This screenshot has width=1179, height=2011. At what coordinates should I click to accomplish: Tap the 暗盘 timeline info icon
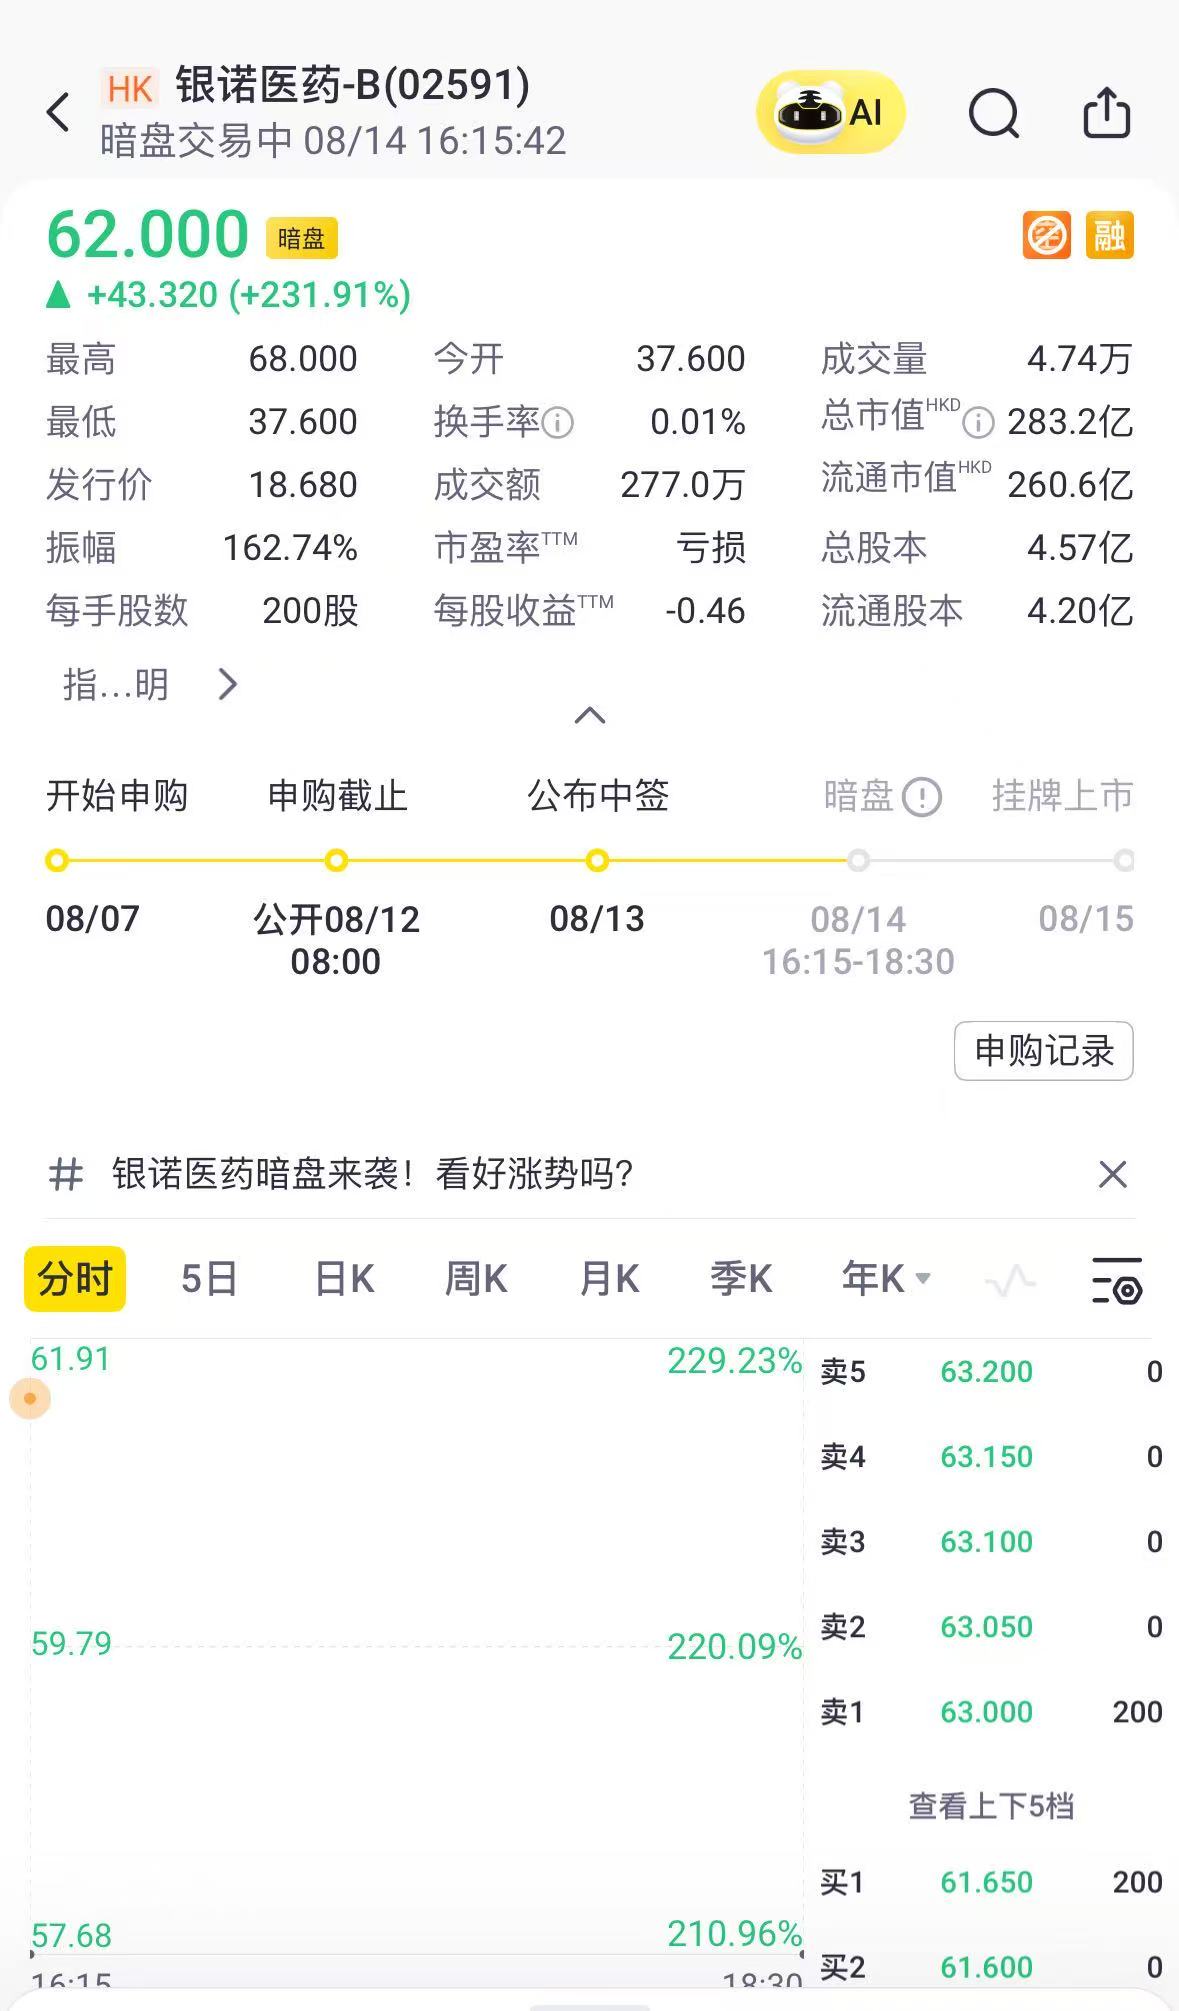921,797
